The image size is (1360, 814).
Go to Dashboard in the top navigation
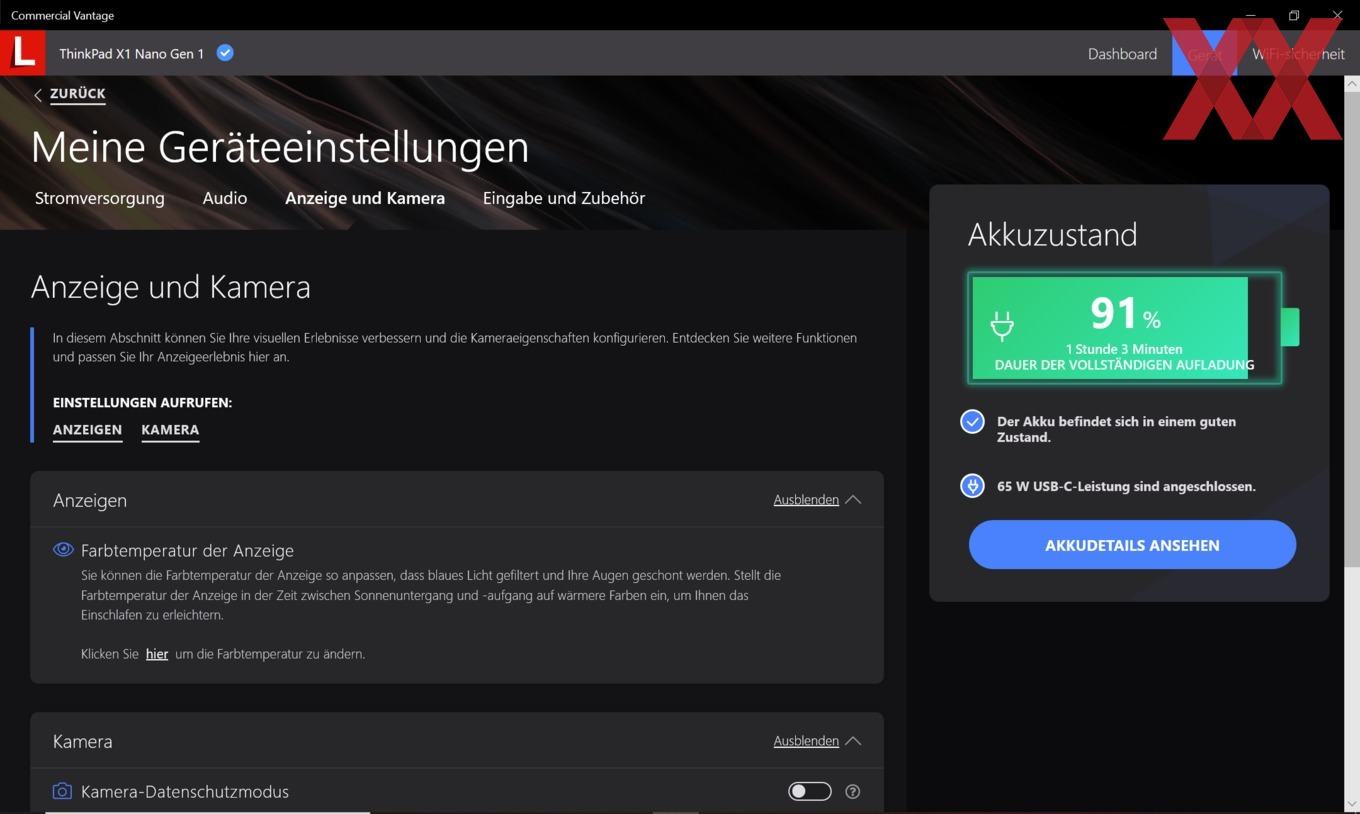(1122, 54)
